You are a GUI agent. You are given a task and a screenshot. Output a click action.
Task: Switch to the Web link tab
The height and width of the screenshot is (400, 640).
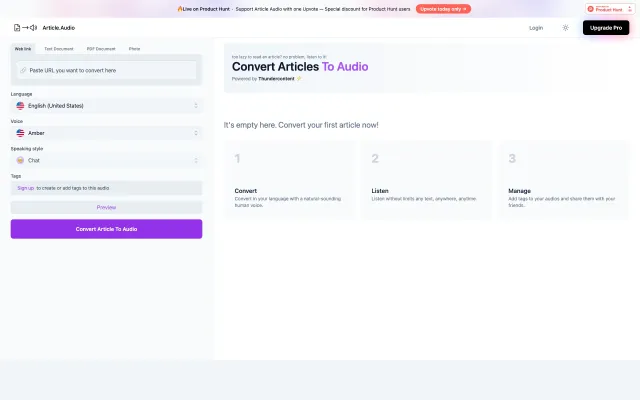pyautogui.click(x=23, y=49)
